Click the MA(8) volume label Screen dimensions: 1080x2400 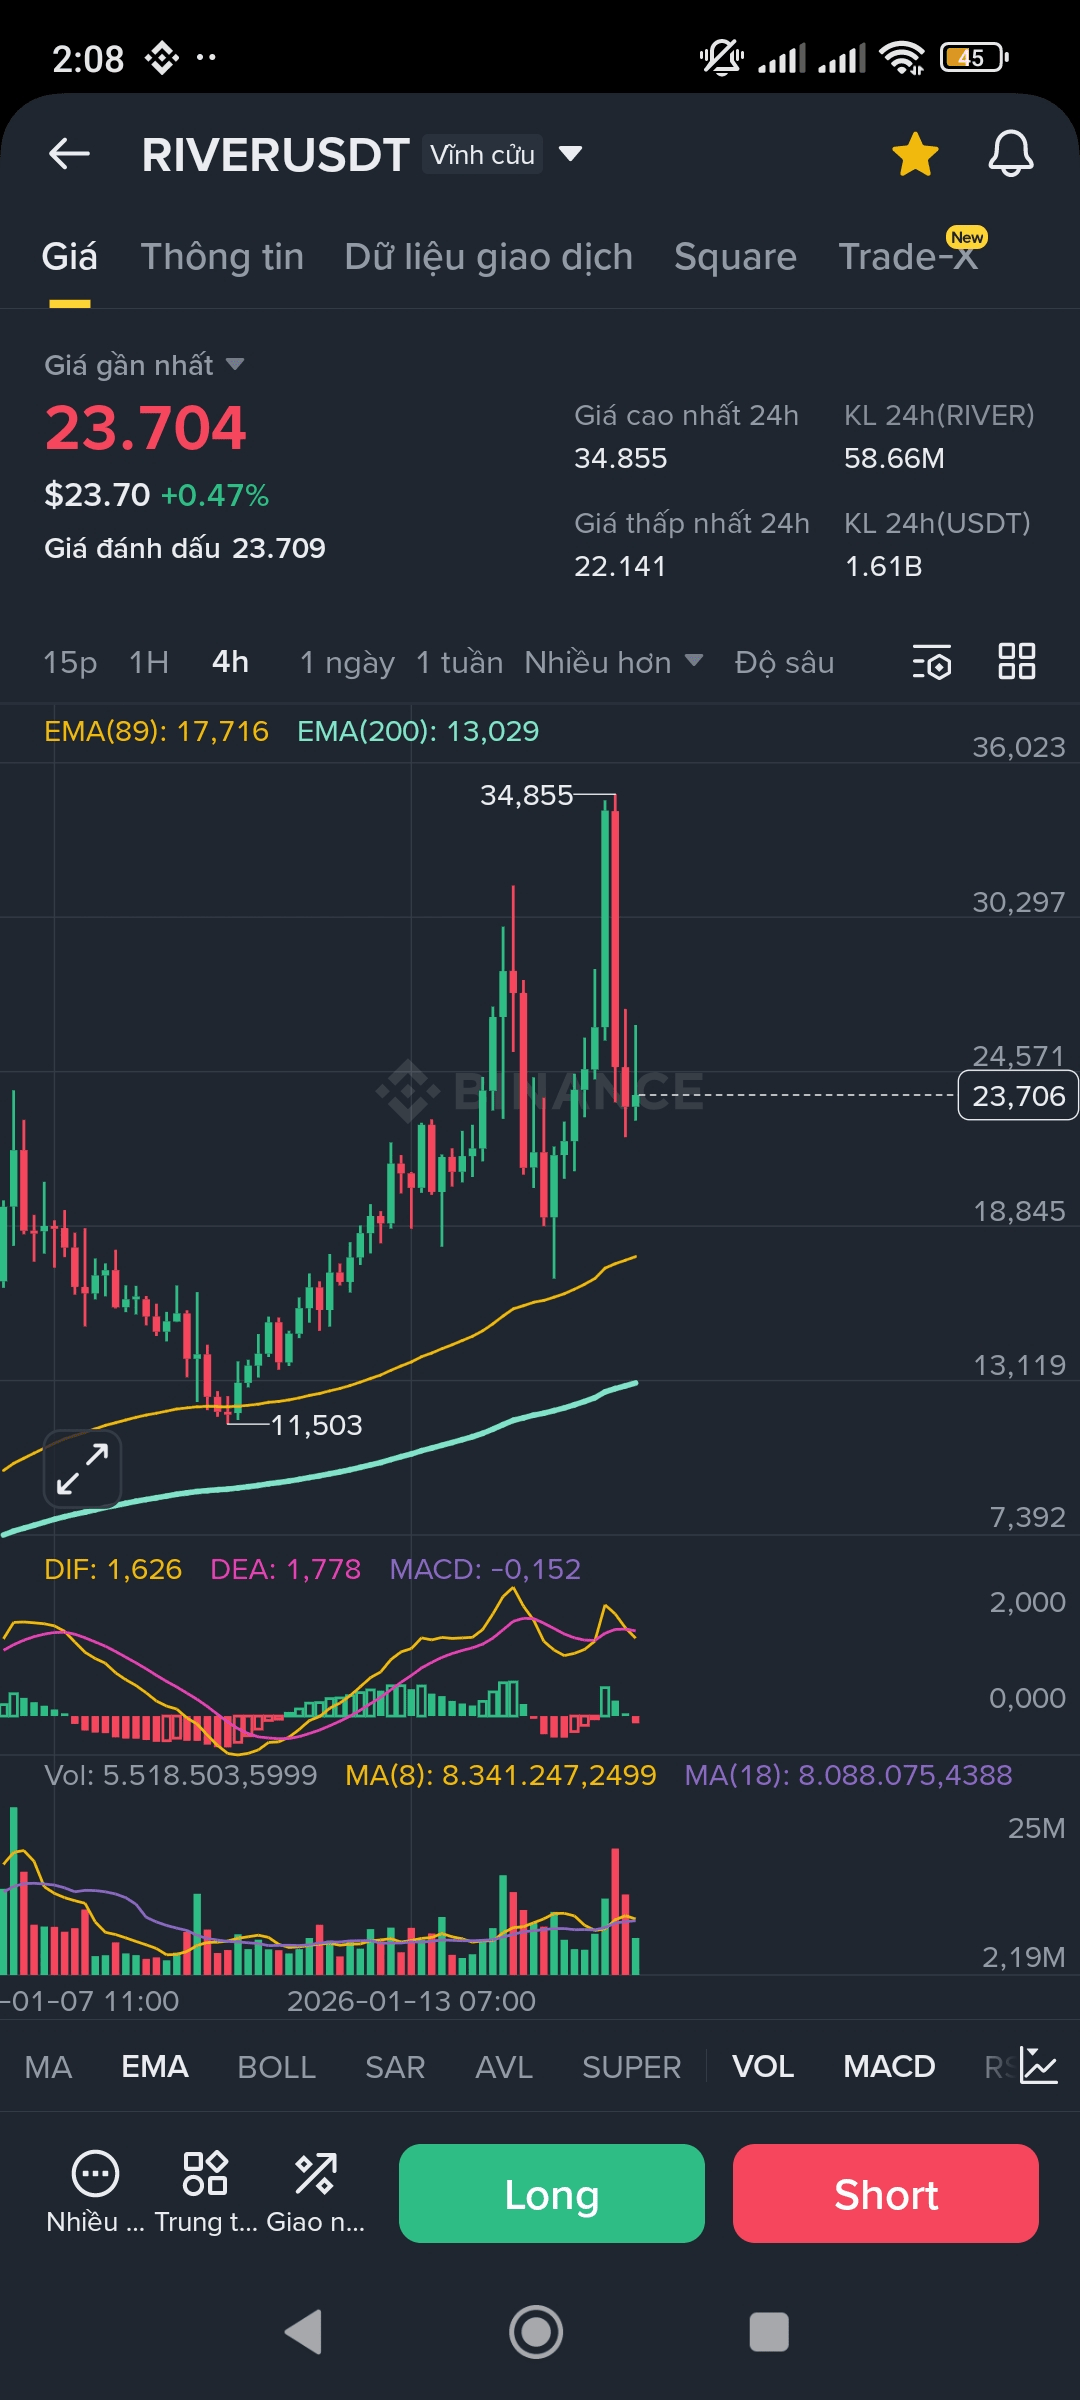(501, 1775)
